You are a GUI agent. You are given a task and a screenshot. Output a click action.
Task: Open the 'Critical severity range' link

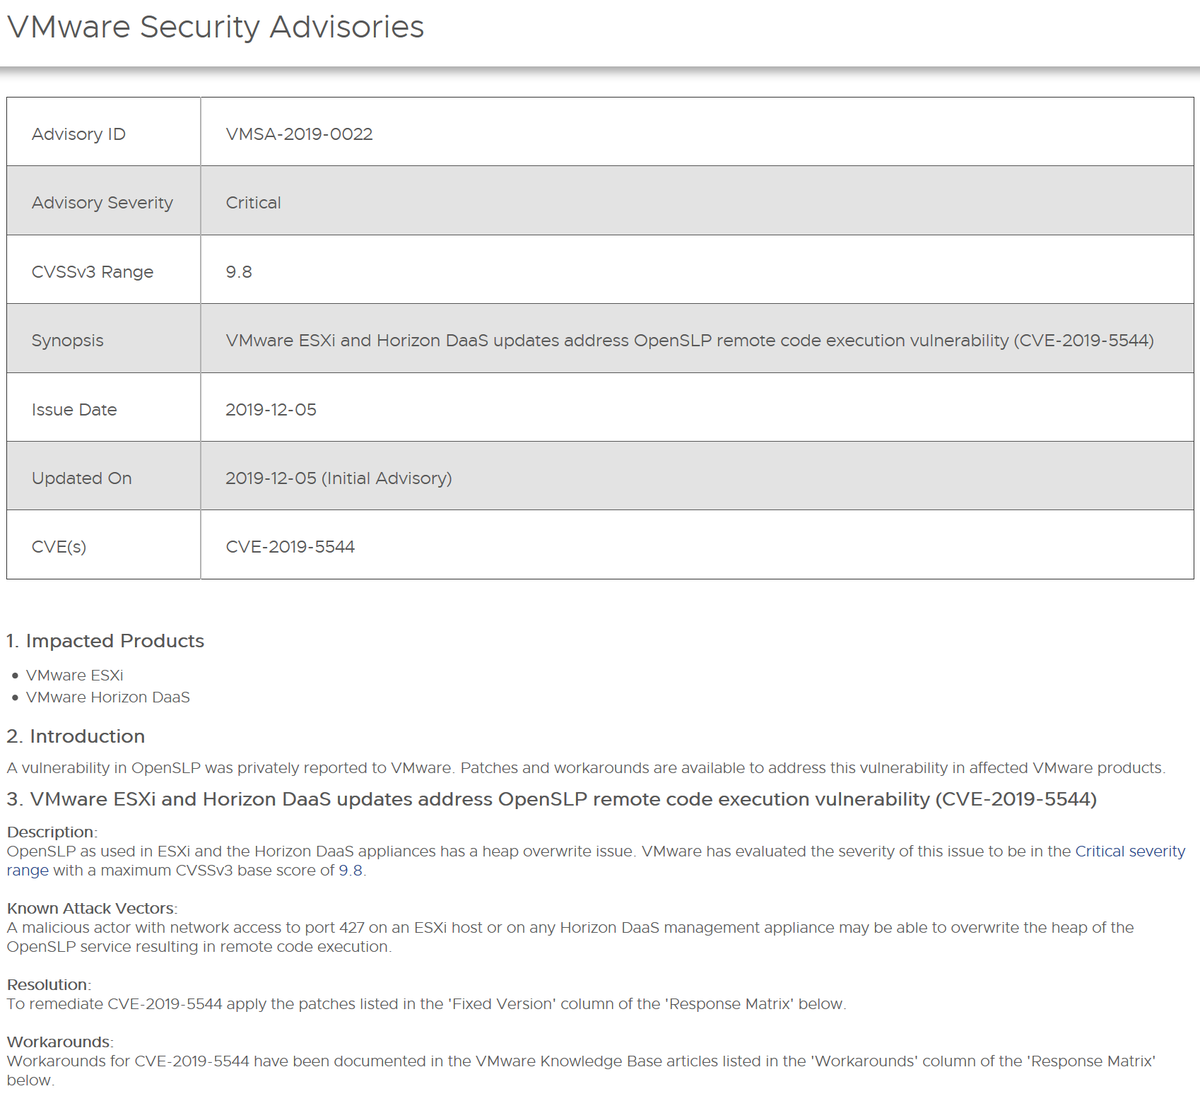click(1130, 851)
